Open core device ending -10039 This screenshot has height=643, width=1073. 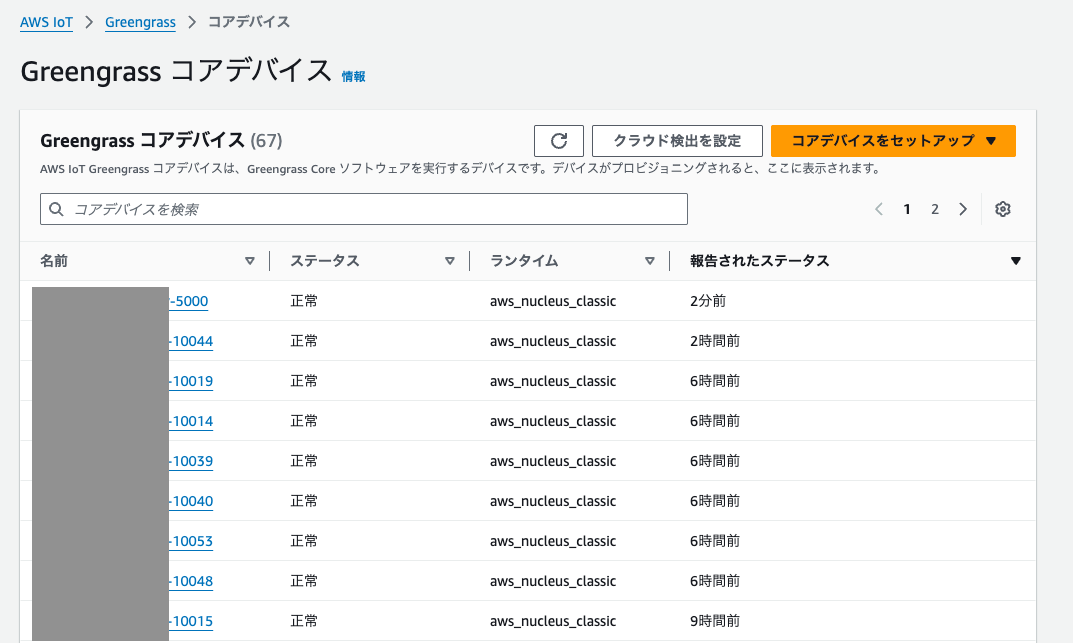(191, 461)
